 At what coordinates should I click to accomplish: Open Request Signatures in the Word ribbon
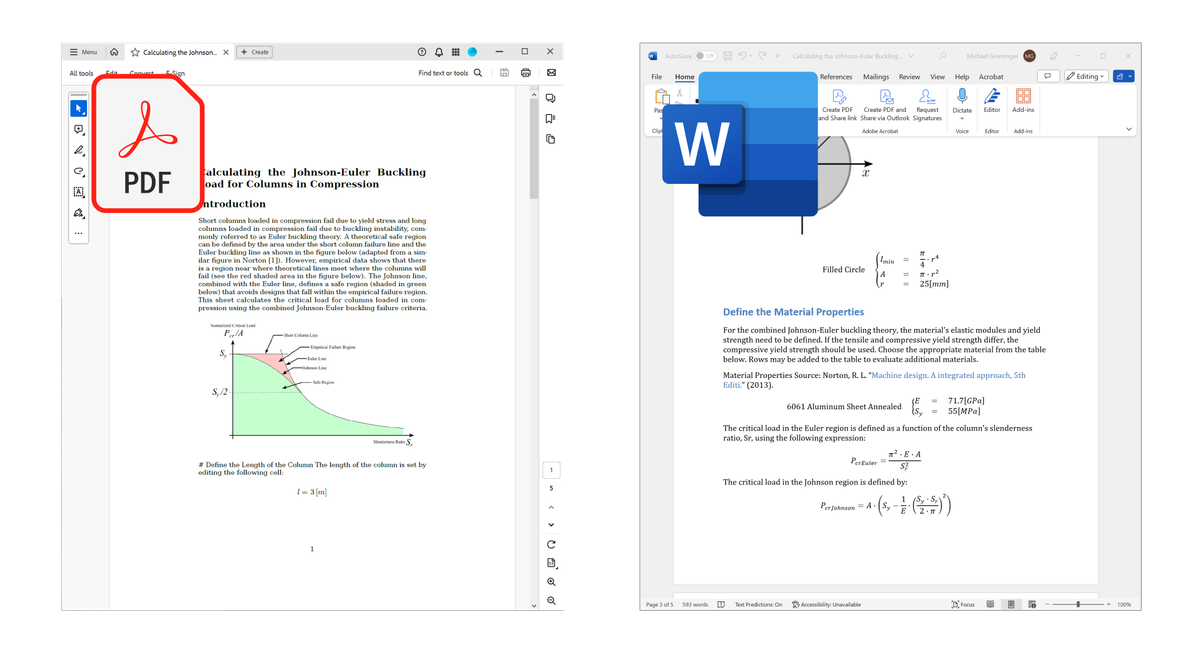click(928, 105)
